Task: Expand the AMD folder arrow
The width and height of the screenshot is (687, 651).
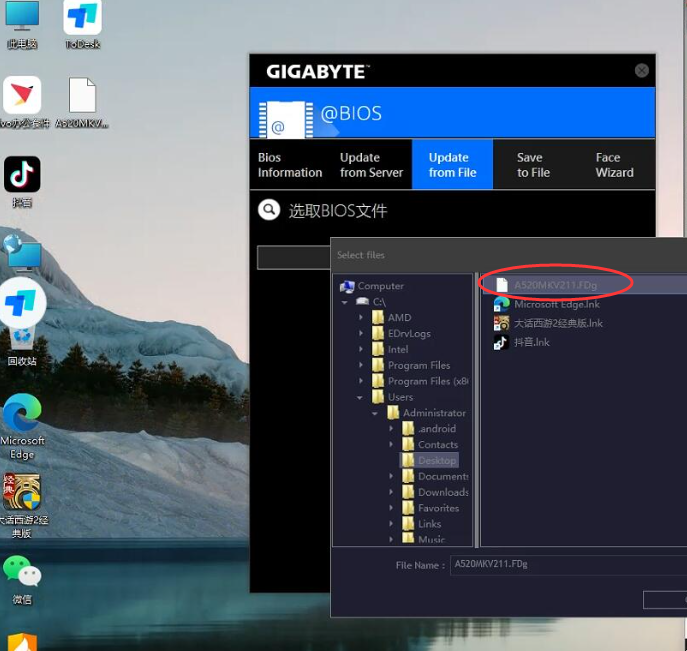Action: click(362, 318)
